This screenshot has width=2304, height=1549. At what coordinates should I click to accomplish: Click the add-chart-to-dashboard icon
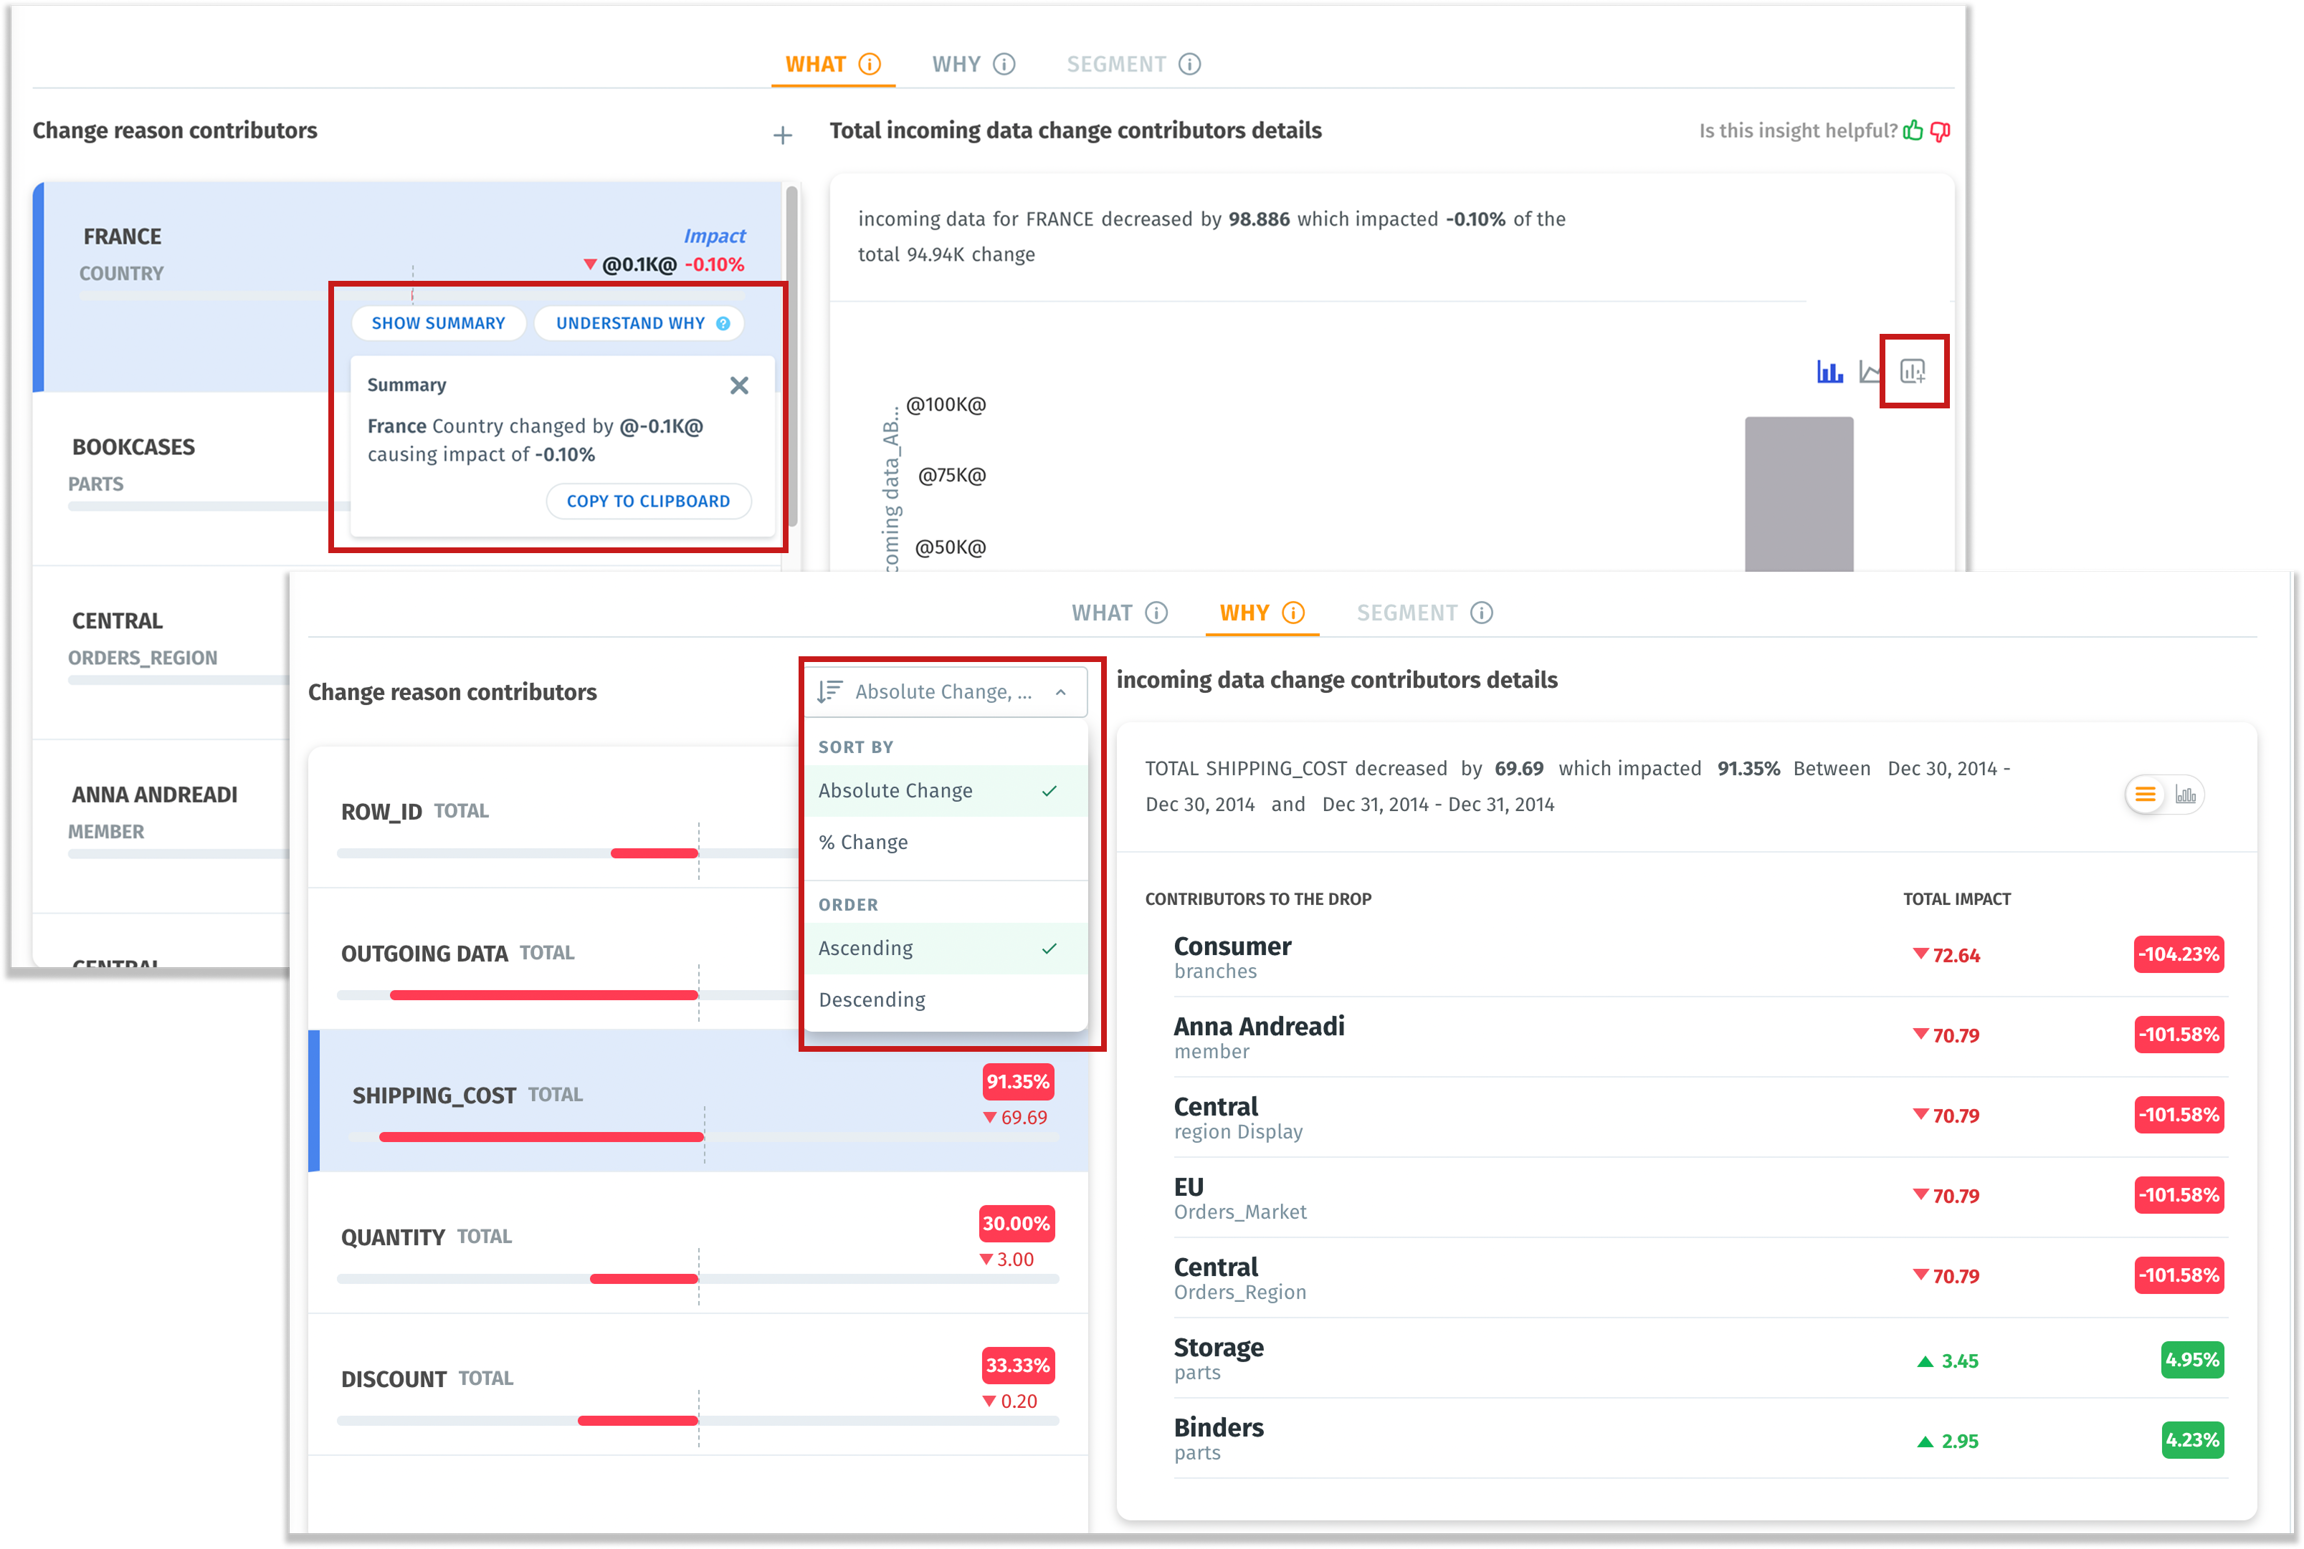[x=1912, y=372]
